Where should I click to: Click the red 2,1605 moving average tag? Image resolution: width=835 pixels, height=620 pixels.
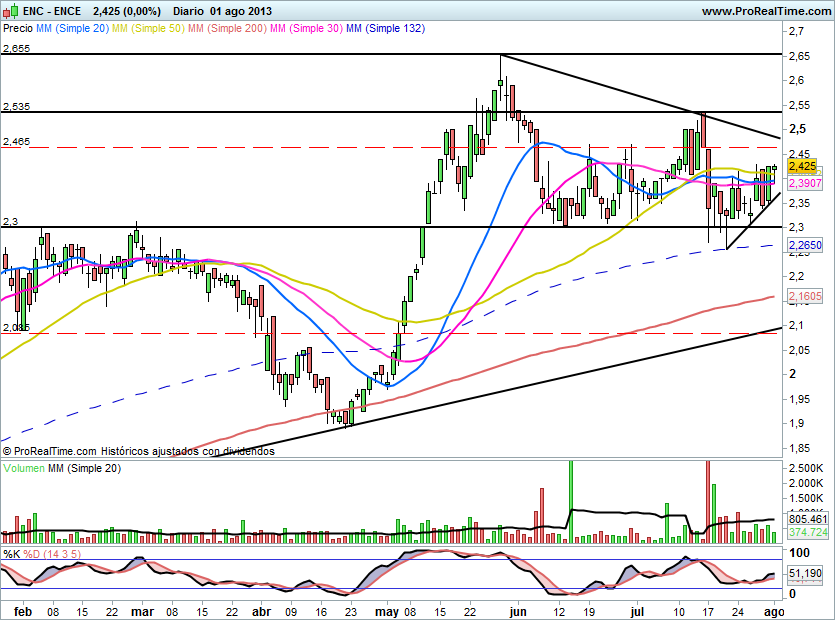(x=805, y=296)
